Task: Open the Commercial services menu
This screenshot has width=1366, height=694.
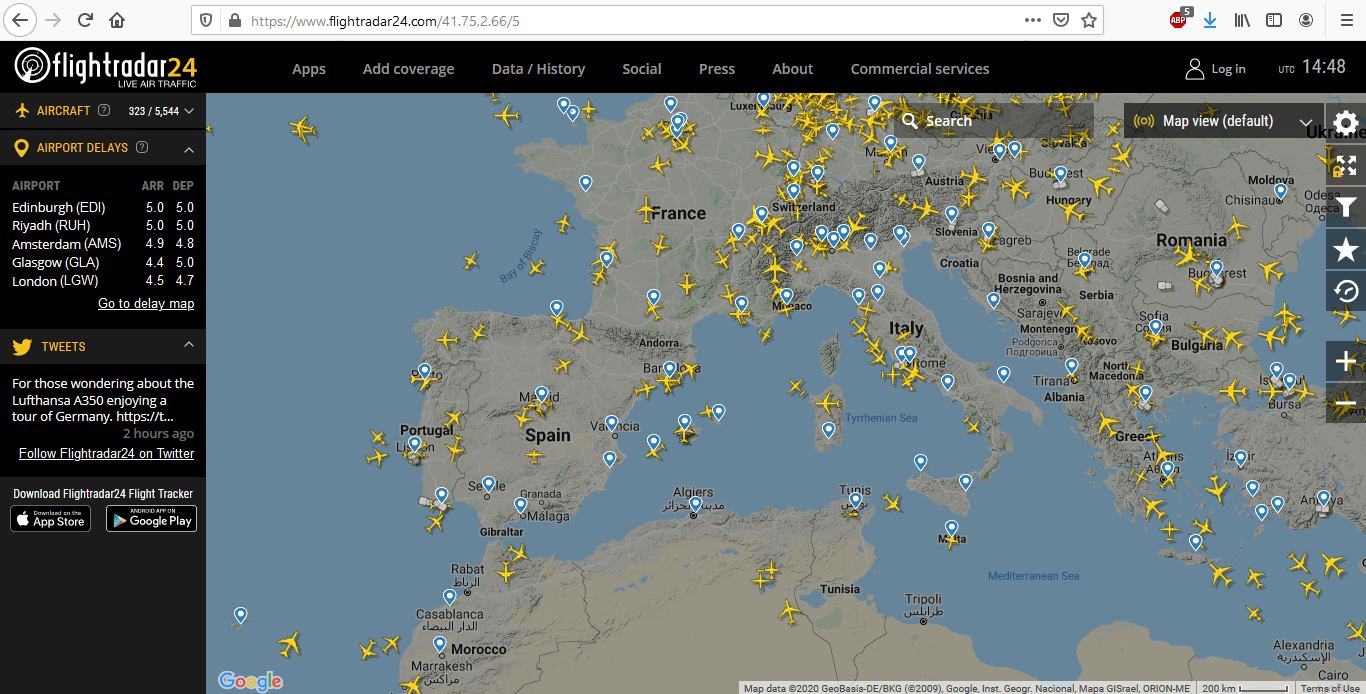Action: click(919, 69)
